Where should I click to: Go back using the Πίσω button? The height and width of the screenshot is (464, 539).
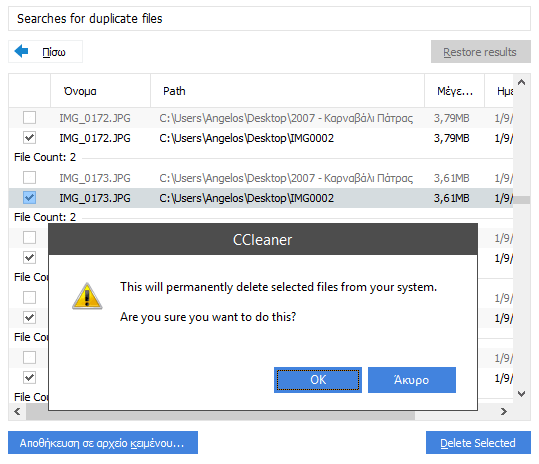[45, 52]
